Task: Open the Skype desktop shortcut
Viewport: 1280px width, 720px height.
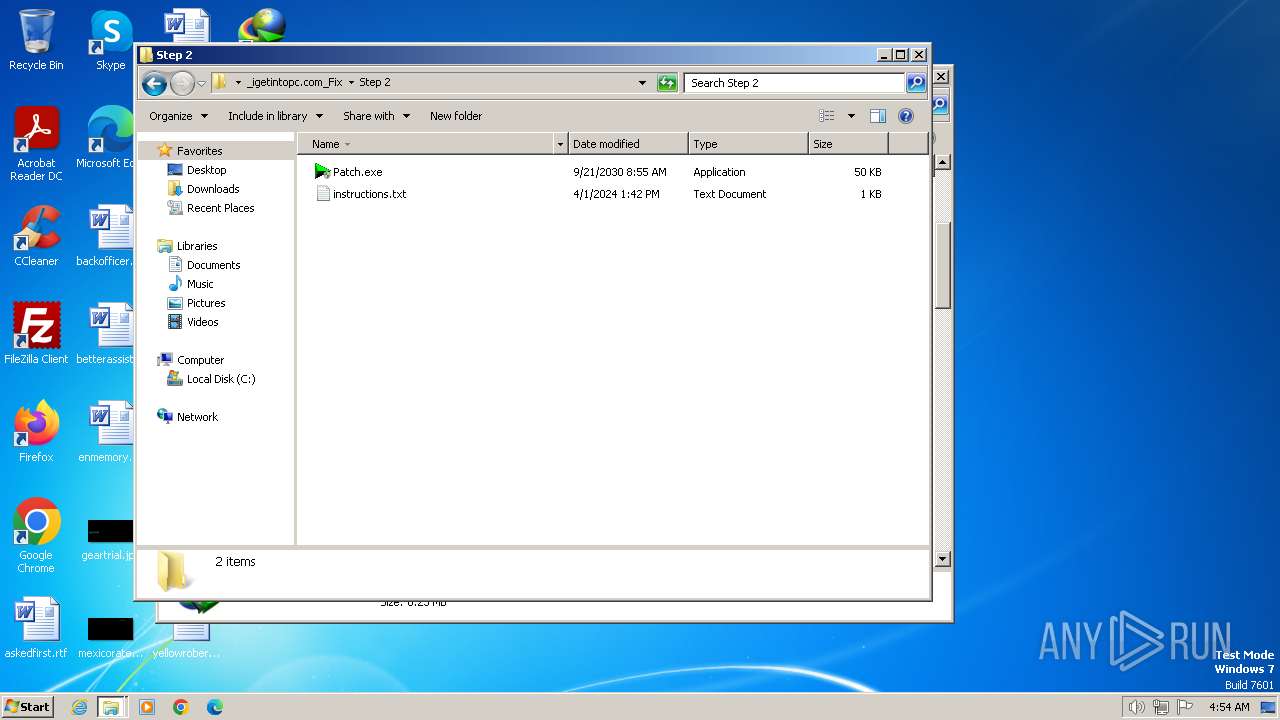Action: coord(110,41)
